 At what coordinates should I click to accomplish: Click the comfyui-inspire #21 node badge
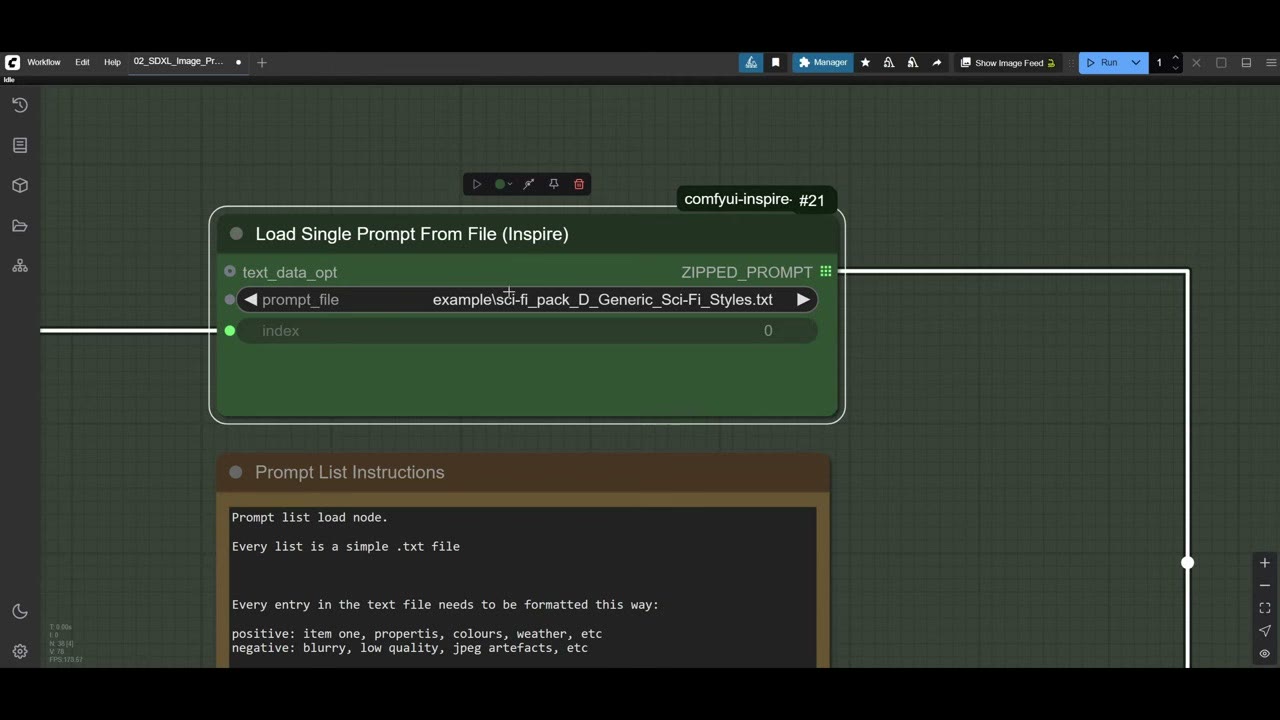point(755,200)
